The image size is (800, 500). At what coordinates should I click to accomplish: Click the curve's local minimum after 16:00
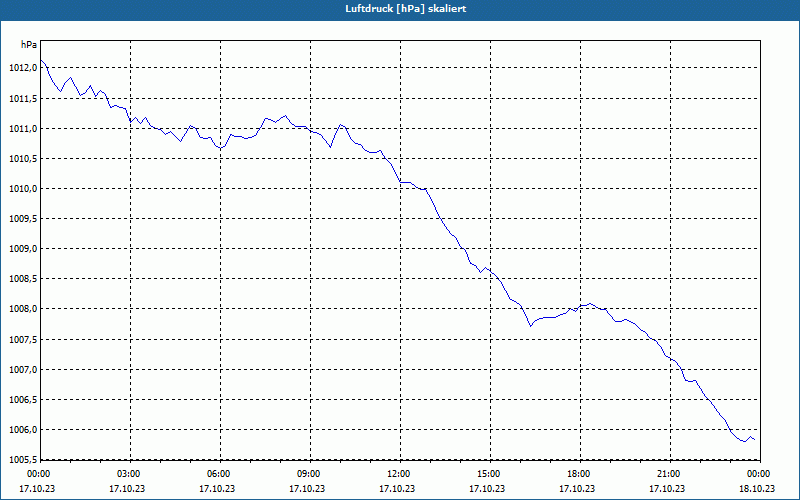(531, 326)
